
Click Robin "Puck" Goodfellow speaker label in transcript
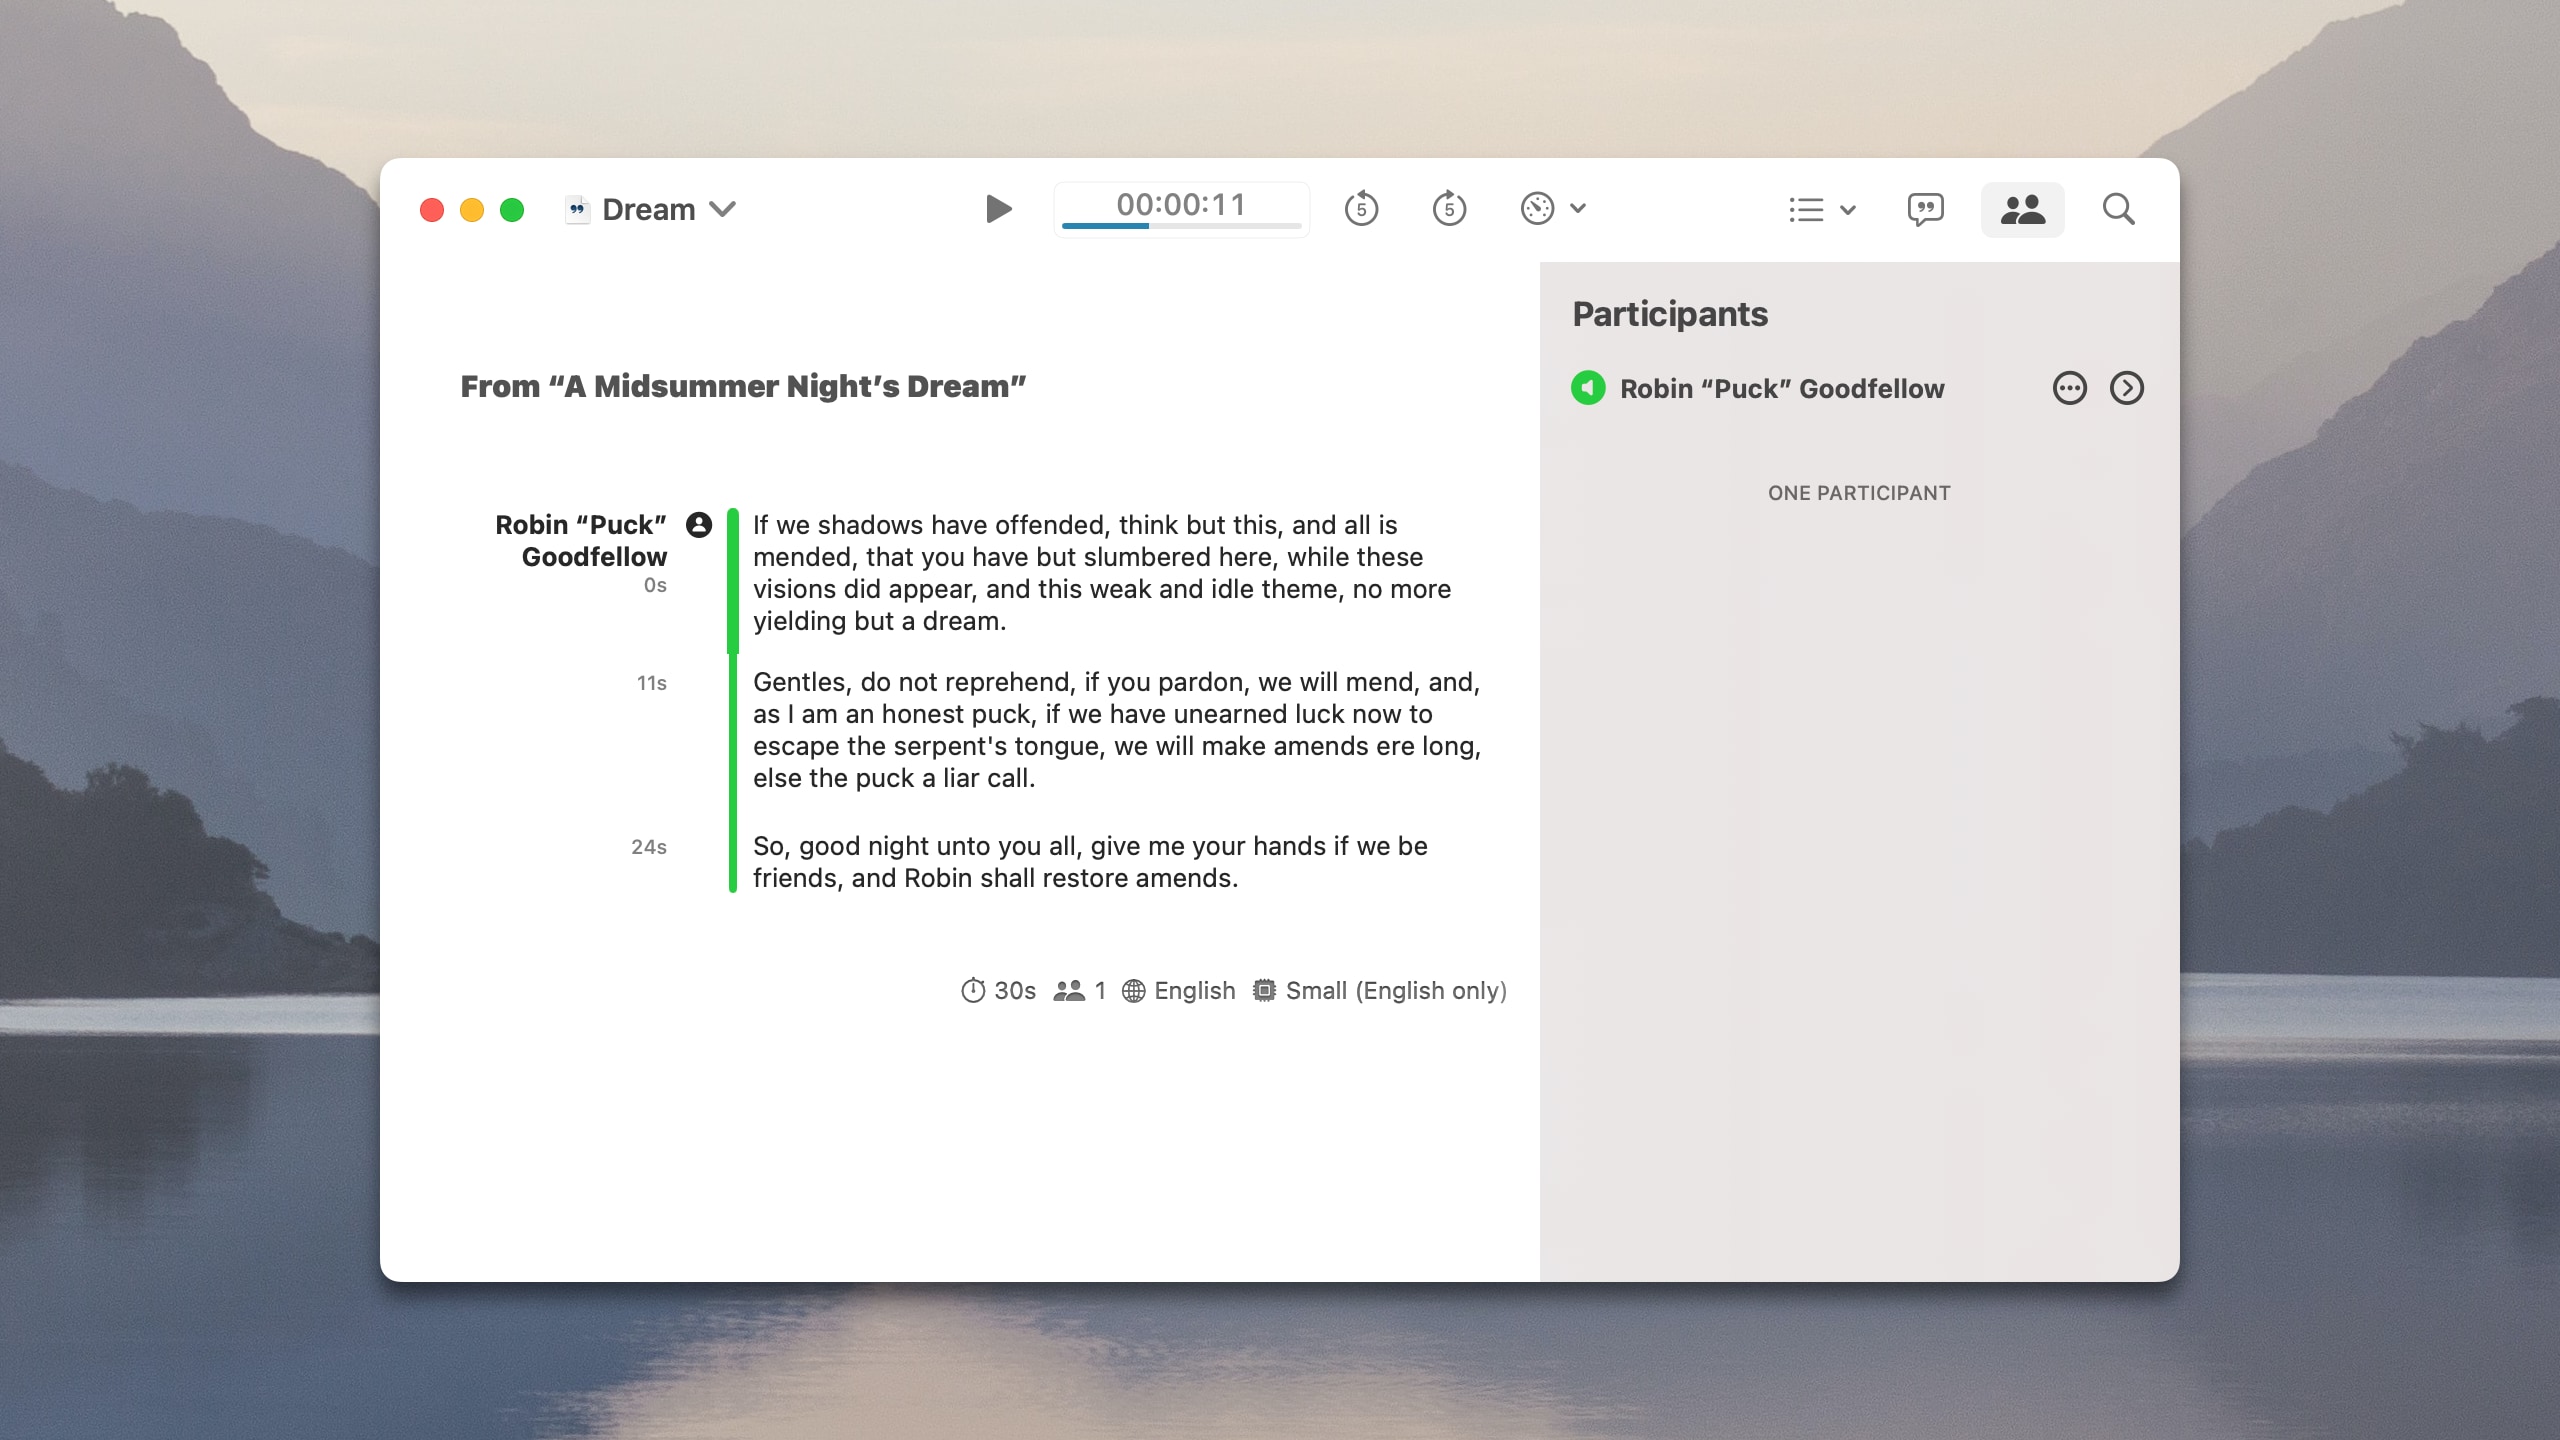pos(581,541)
